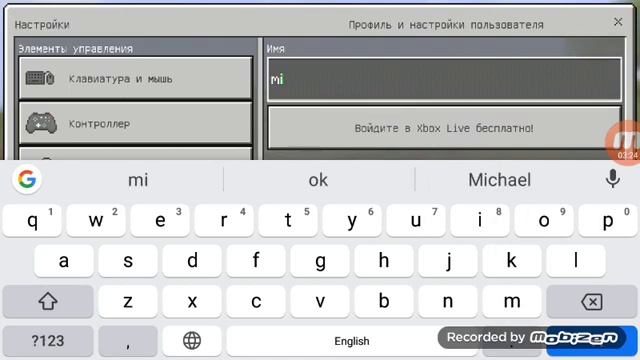The width and height of the screenshot is (640, 360).
Task: Tap the x key
Action: 192,302
